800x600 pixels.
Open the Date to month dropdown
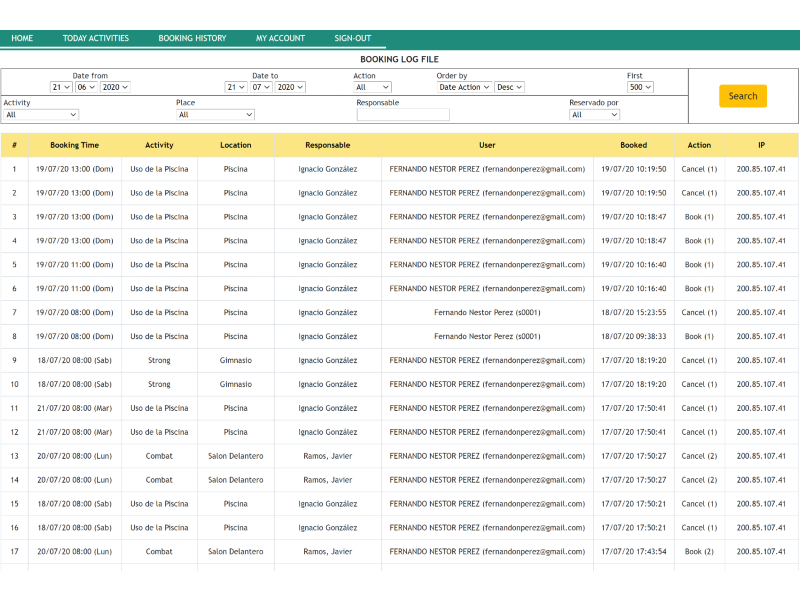[x=261, y=88]
